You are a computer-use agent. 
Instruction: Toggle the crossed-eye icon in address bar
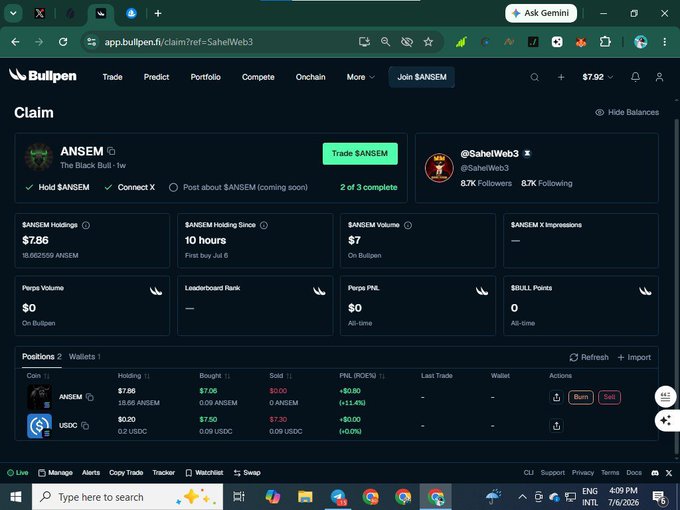pos(406,42)
